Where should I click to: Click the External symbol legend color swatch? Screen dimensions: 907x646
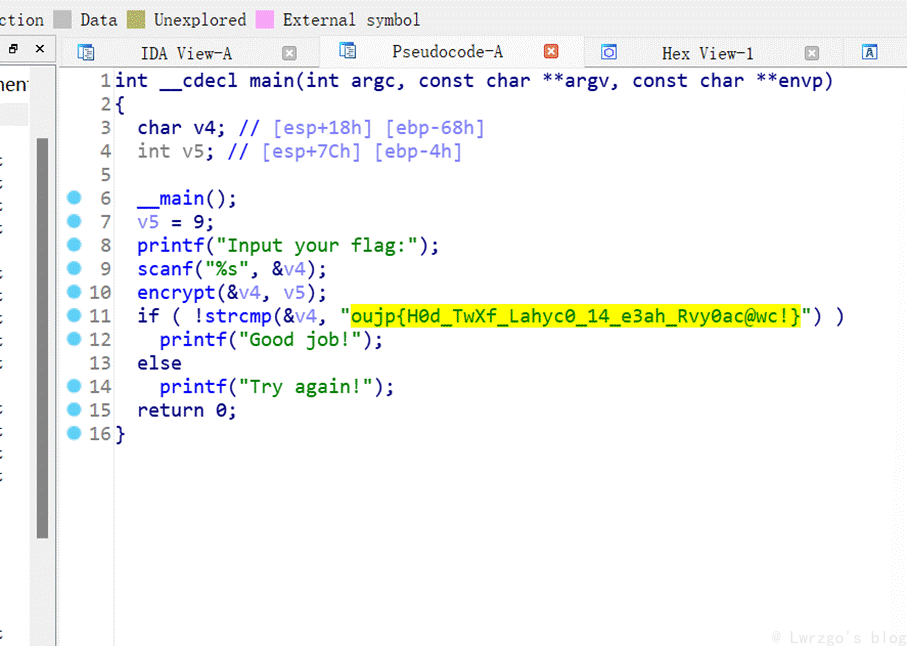(265, 20)
